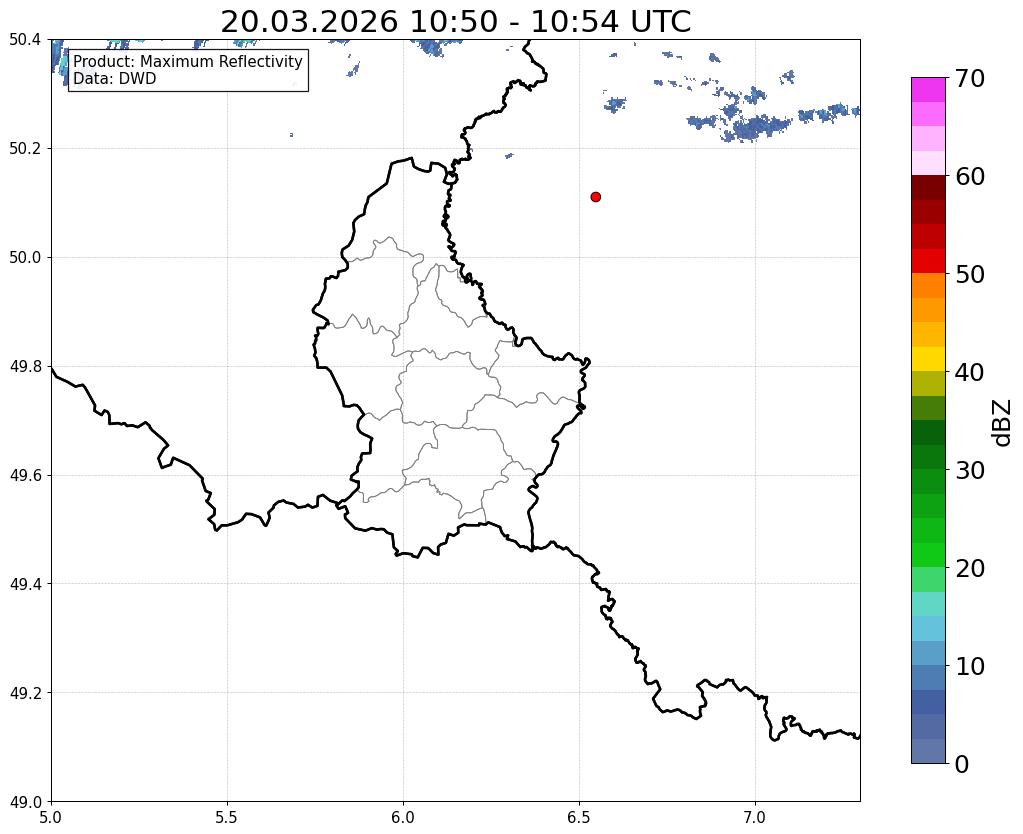Click the 0 tick label on the colorbar
The width and height of the screenshot is (1023, 834).
[962, 764]
